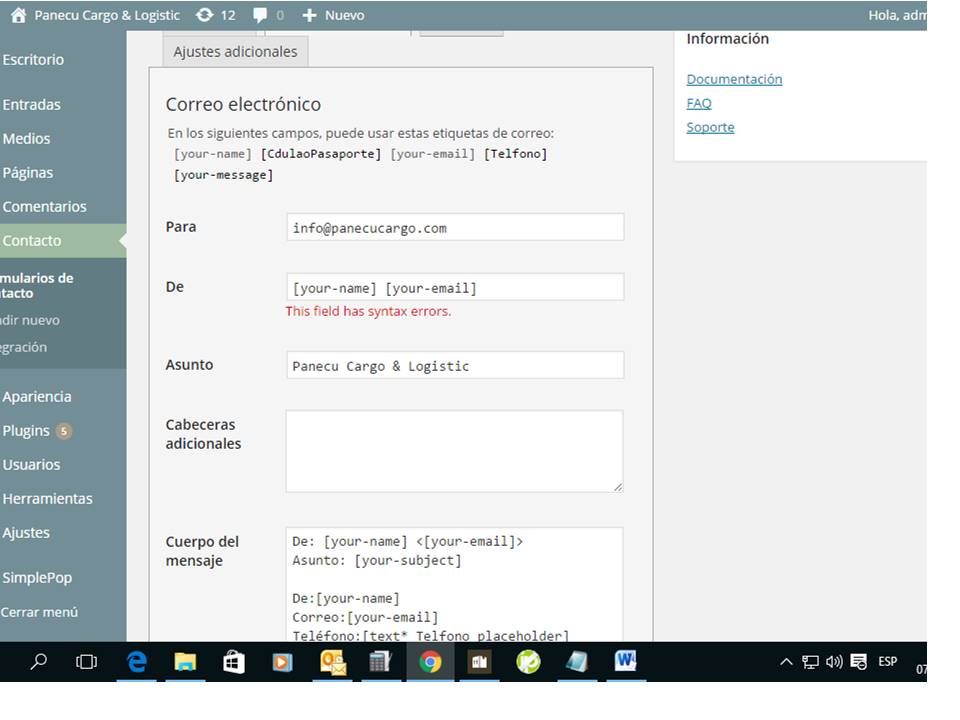This screenshot has height=720, width=960.
Task: Click the [your-name] mail tag
Action: [212, 154]
